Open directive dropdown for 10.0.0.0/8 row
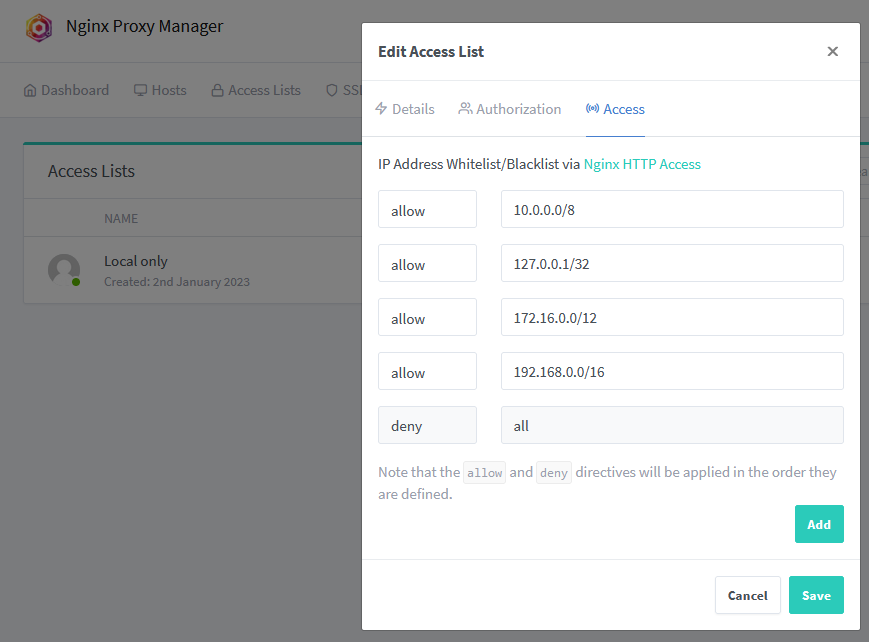 click(427, 210)
